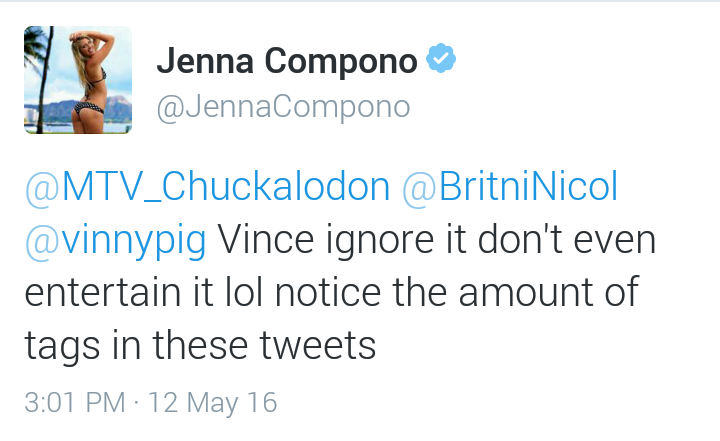Open the Jenna Compono display name
The width and height of the screenshot is (720, 441).
click(287, 61)
